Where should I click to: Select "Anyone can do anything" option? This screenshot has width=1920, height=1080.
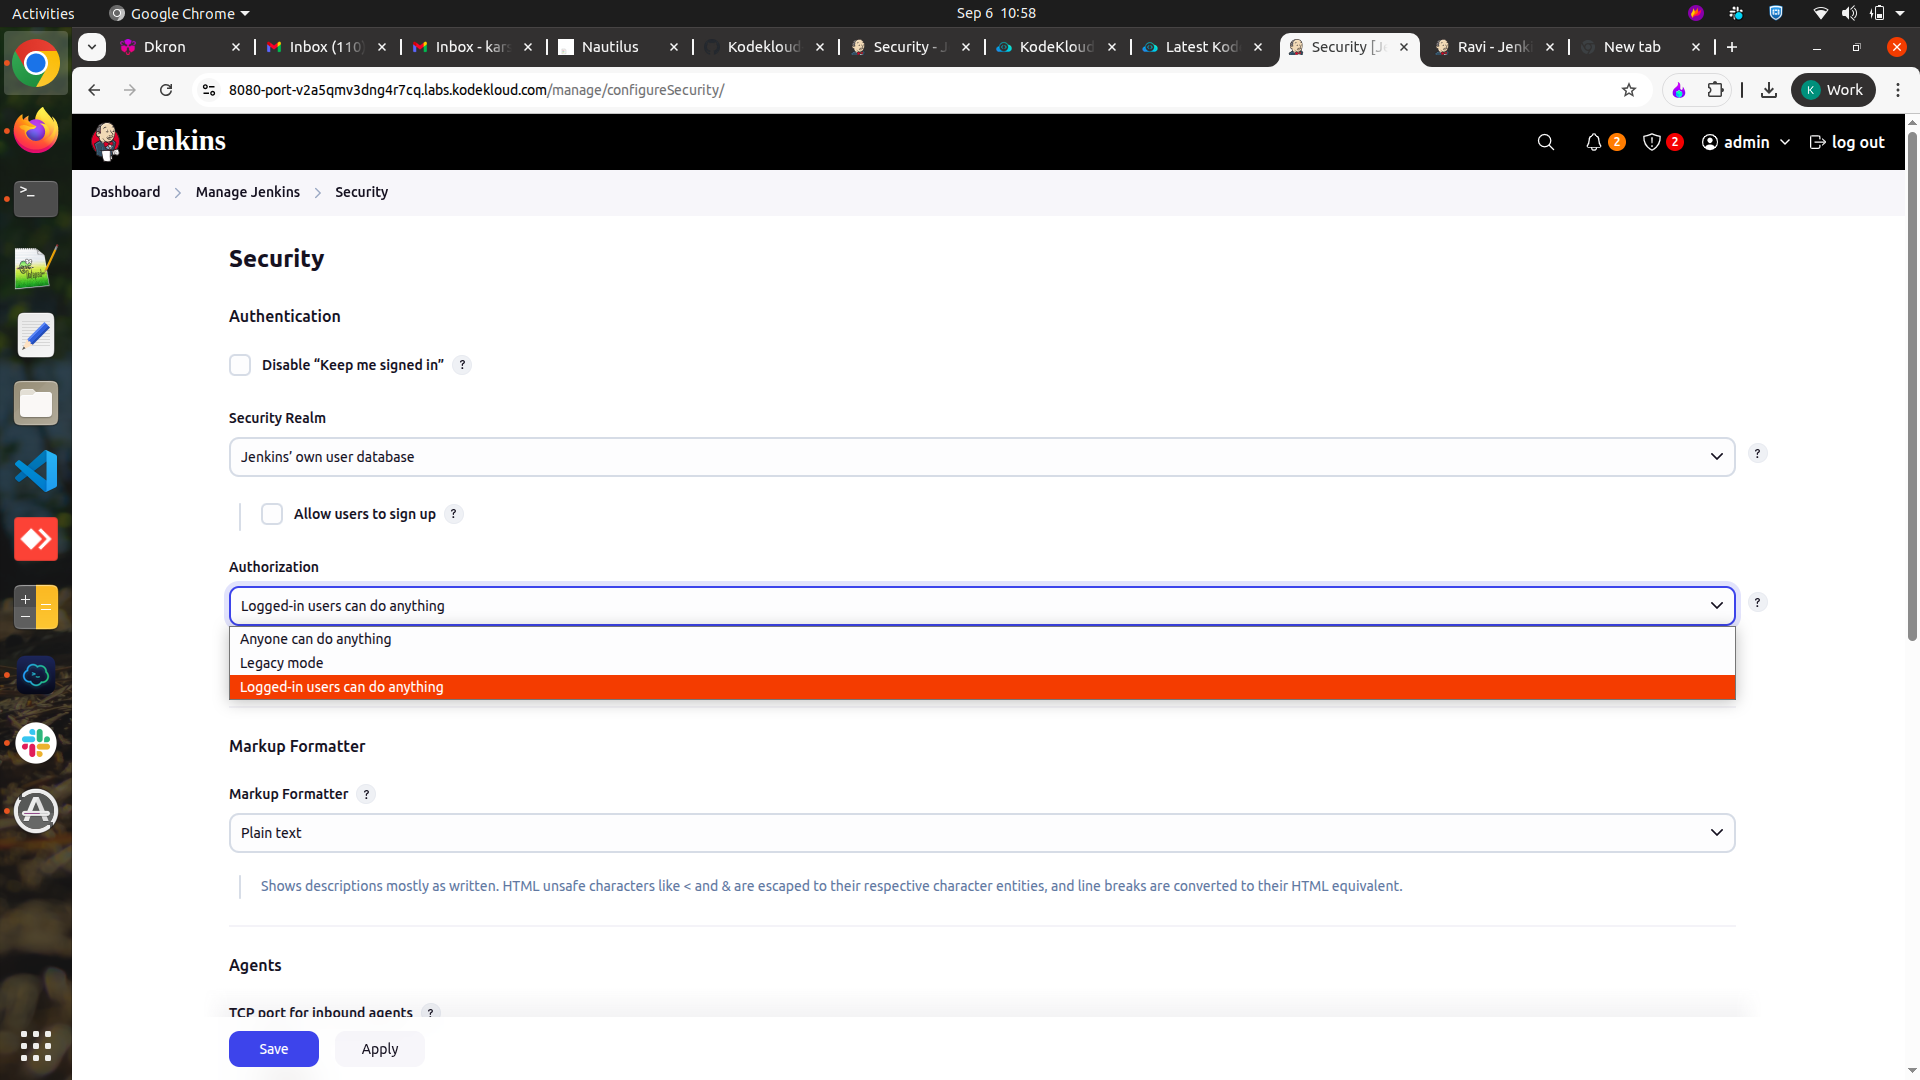[x=316, y=639]
